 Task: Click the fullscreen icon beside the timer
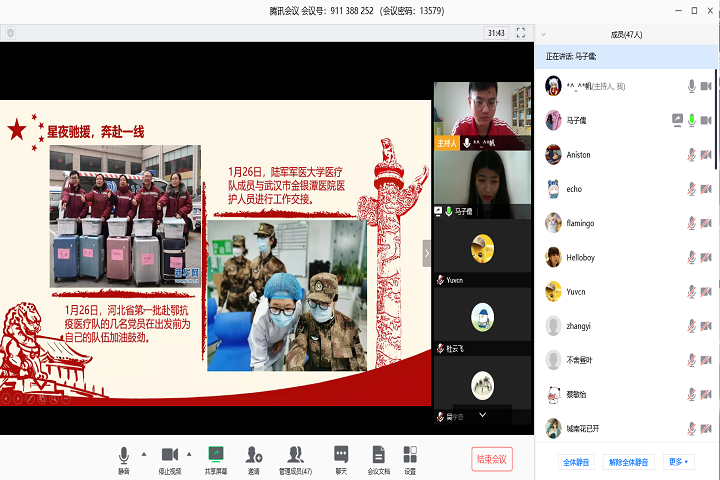coord(521,33)
